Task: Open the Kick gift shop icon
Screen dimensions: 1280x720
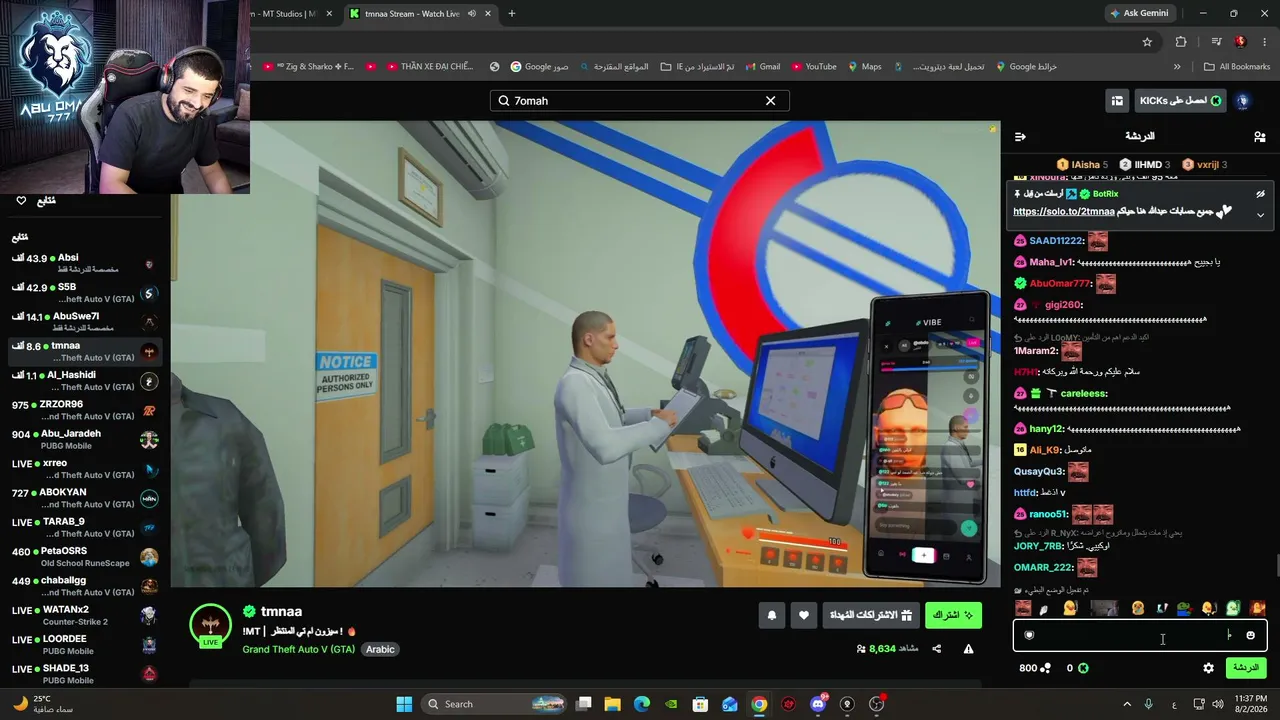Action: coord(1117,101)
